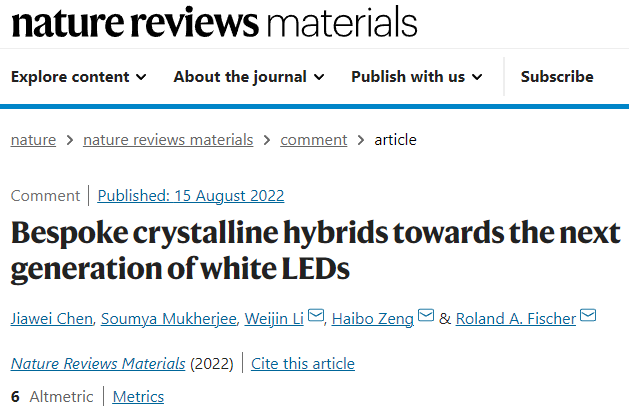Open author Roland A. Fischer's details

(515, 318)
